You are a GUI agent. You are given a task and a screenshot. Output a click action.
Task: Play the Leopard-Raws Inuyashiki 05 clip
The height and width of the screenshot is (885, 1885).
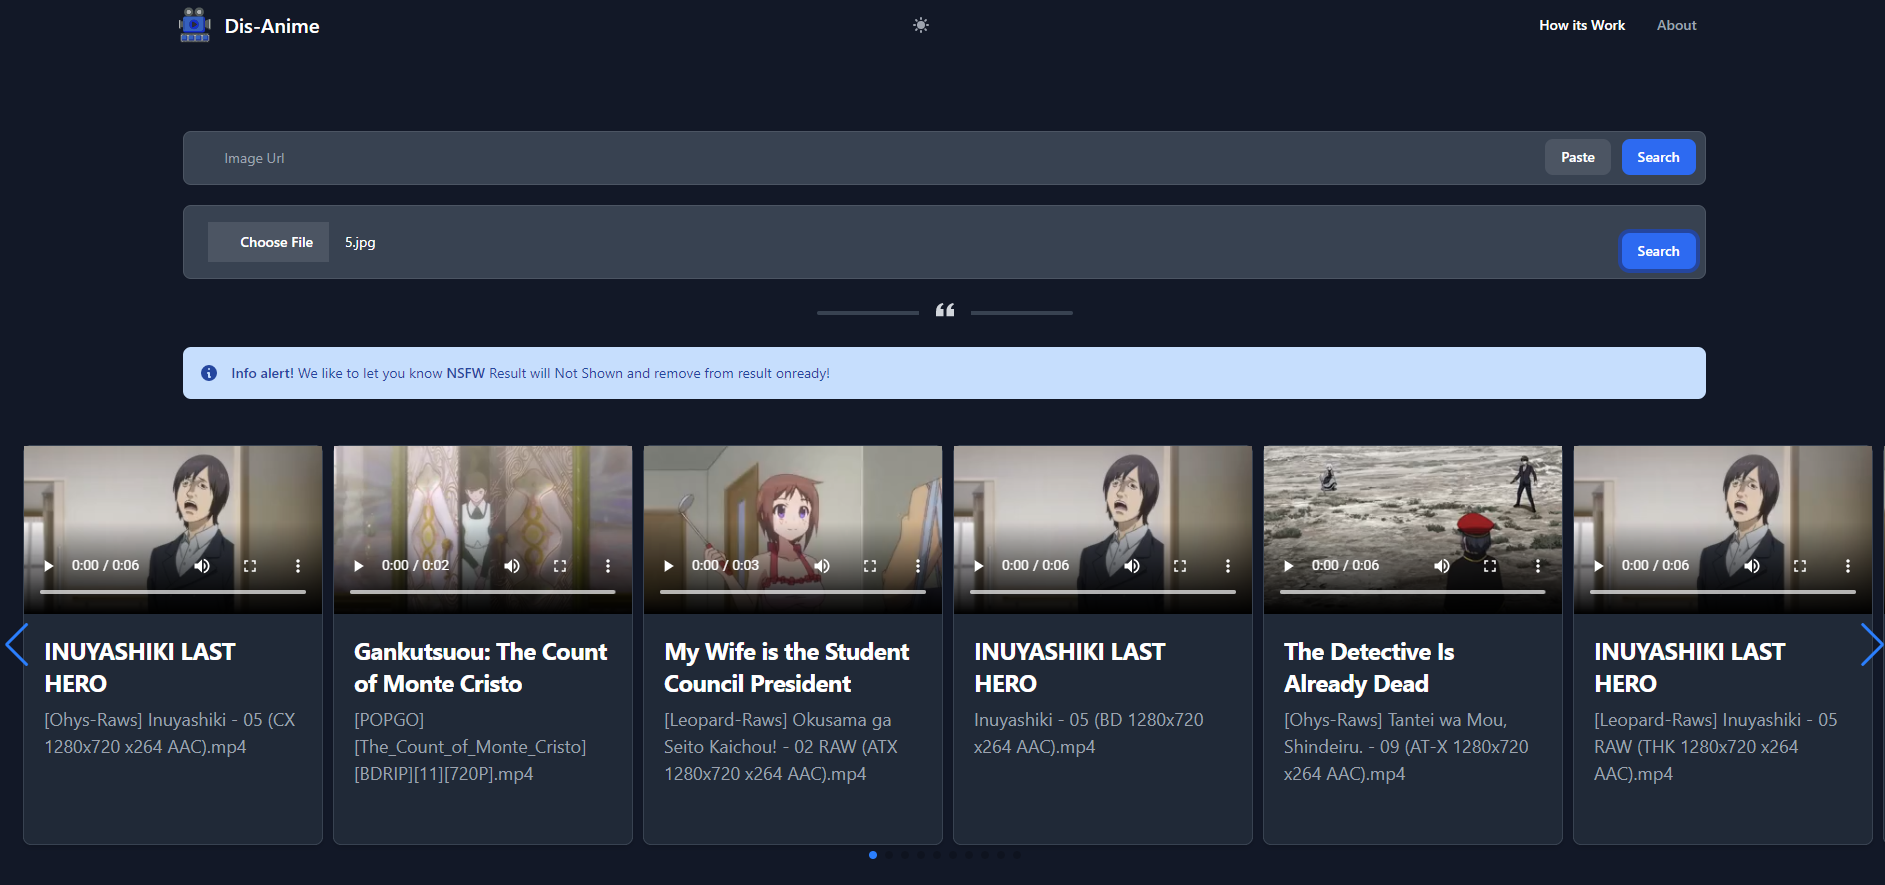tap(1598, 566)
